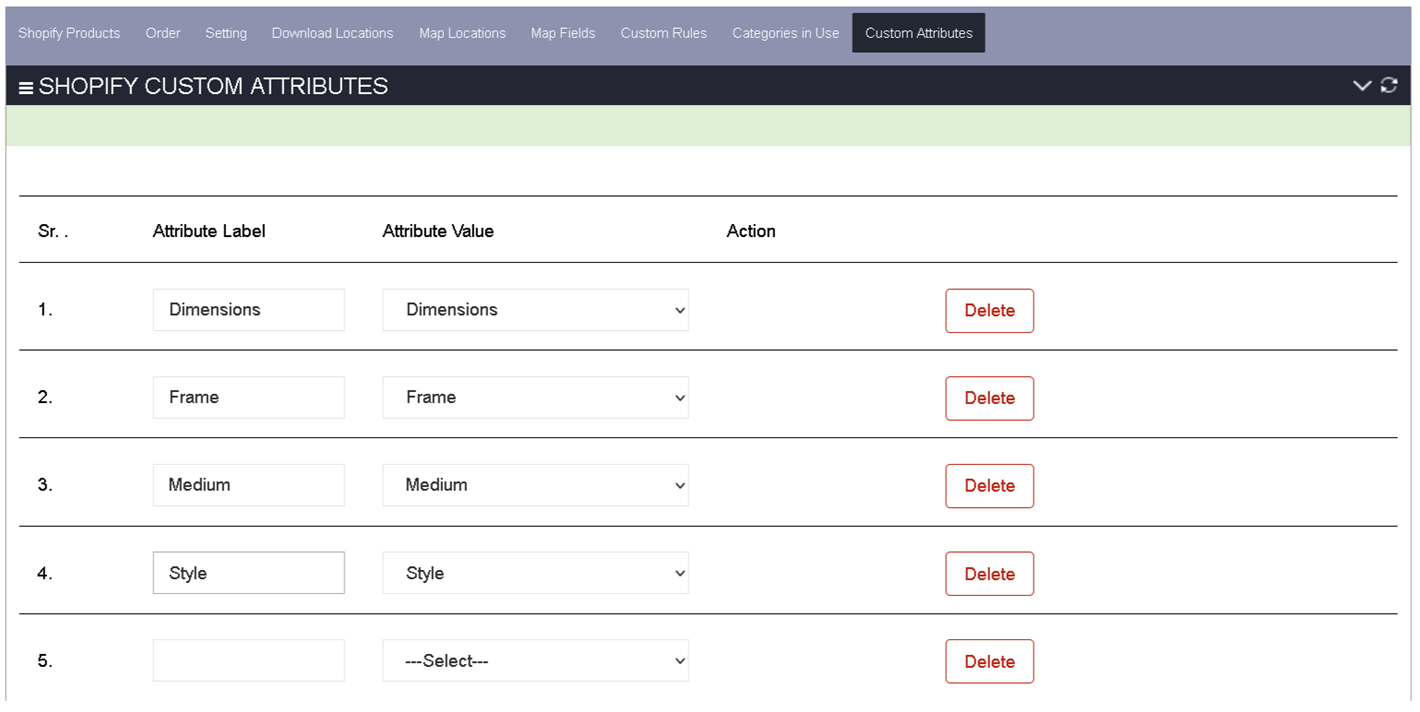Click the Action column header
Screen dimensions: 1420x712
tap(751, 231)
